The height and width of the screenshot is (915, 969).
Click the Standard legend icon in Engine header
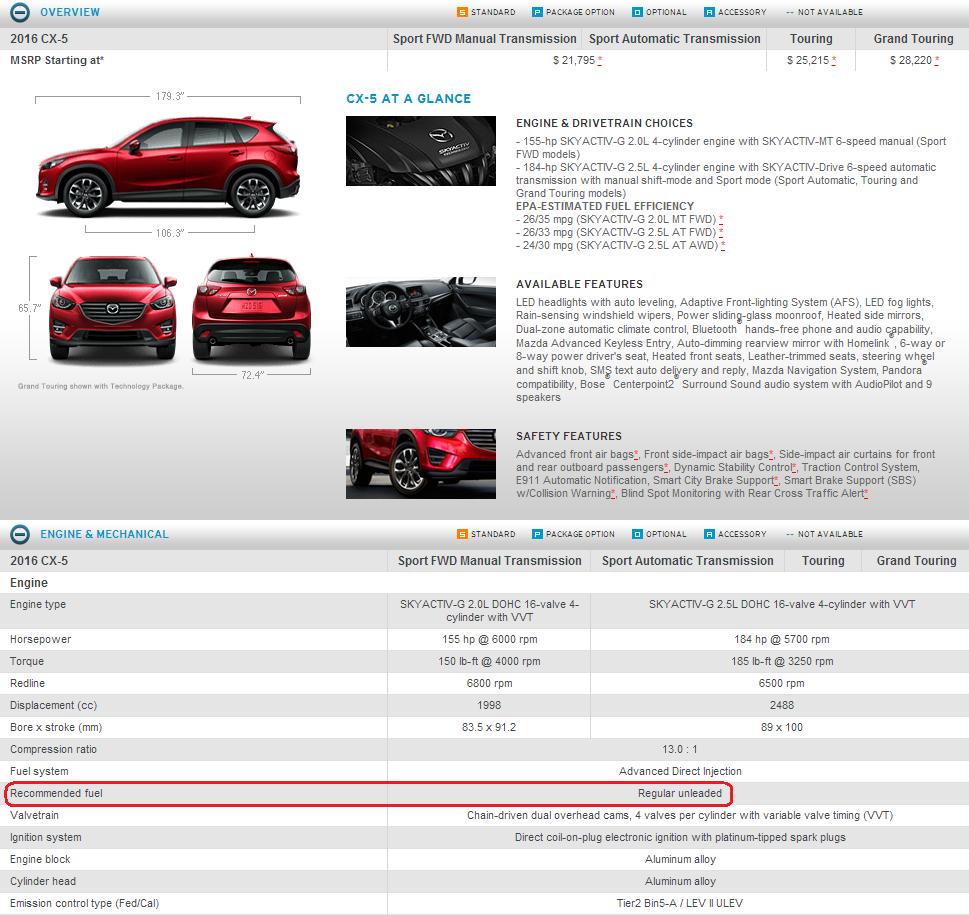462,534
